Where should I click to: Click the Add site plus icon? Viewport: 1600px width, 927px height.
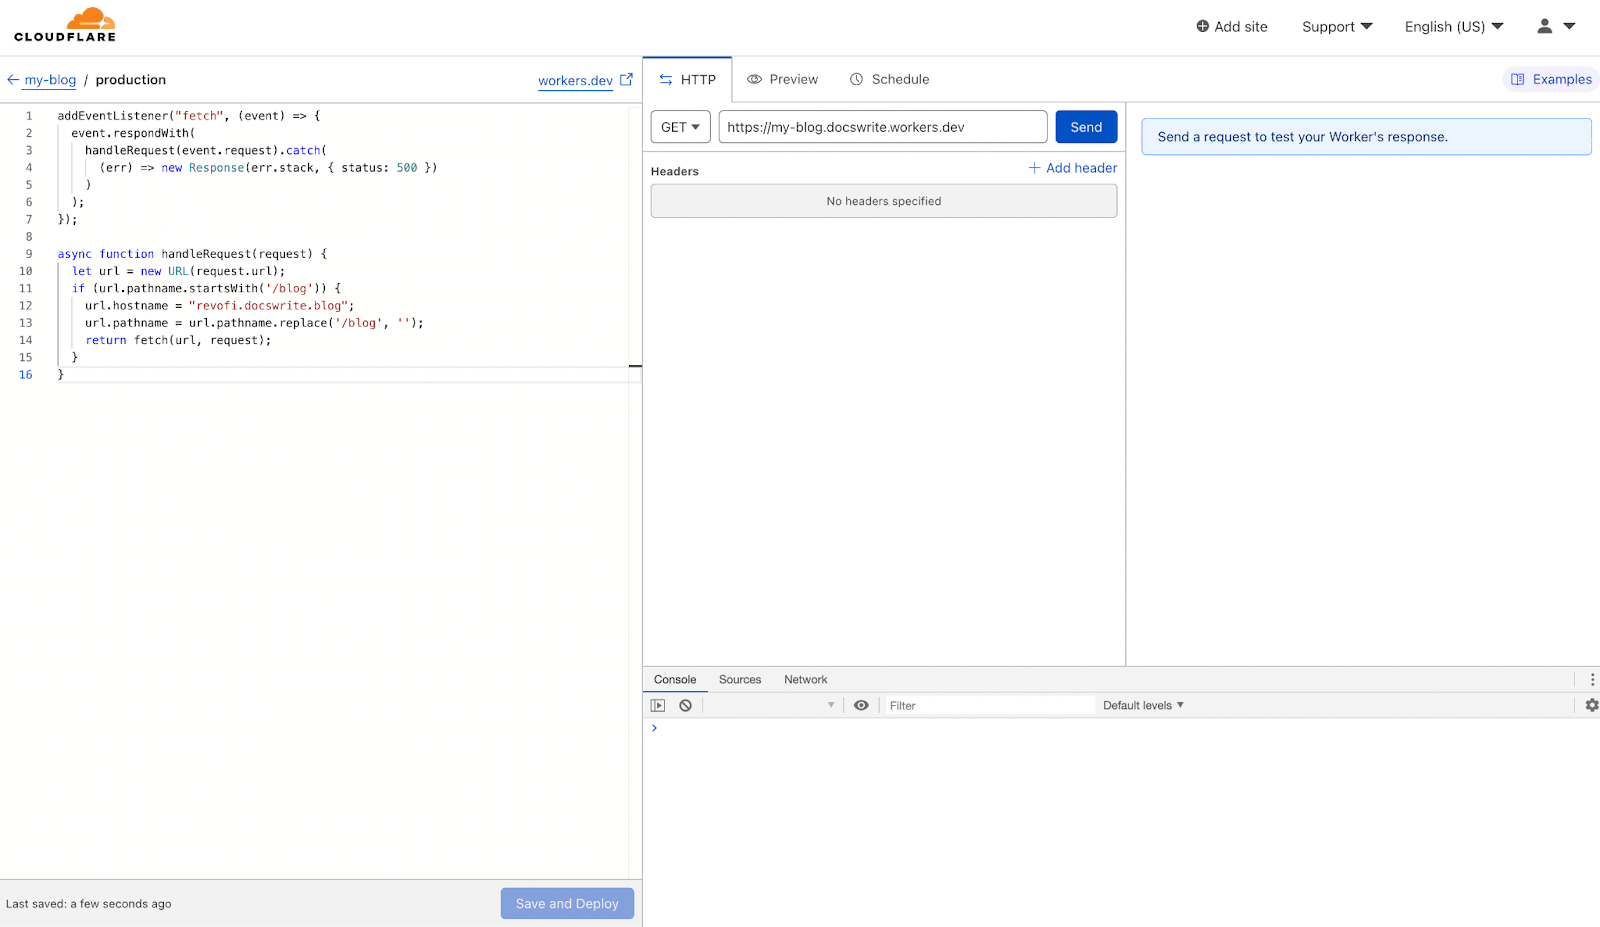1202,26
